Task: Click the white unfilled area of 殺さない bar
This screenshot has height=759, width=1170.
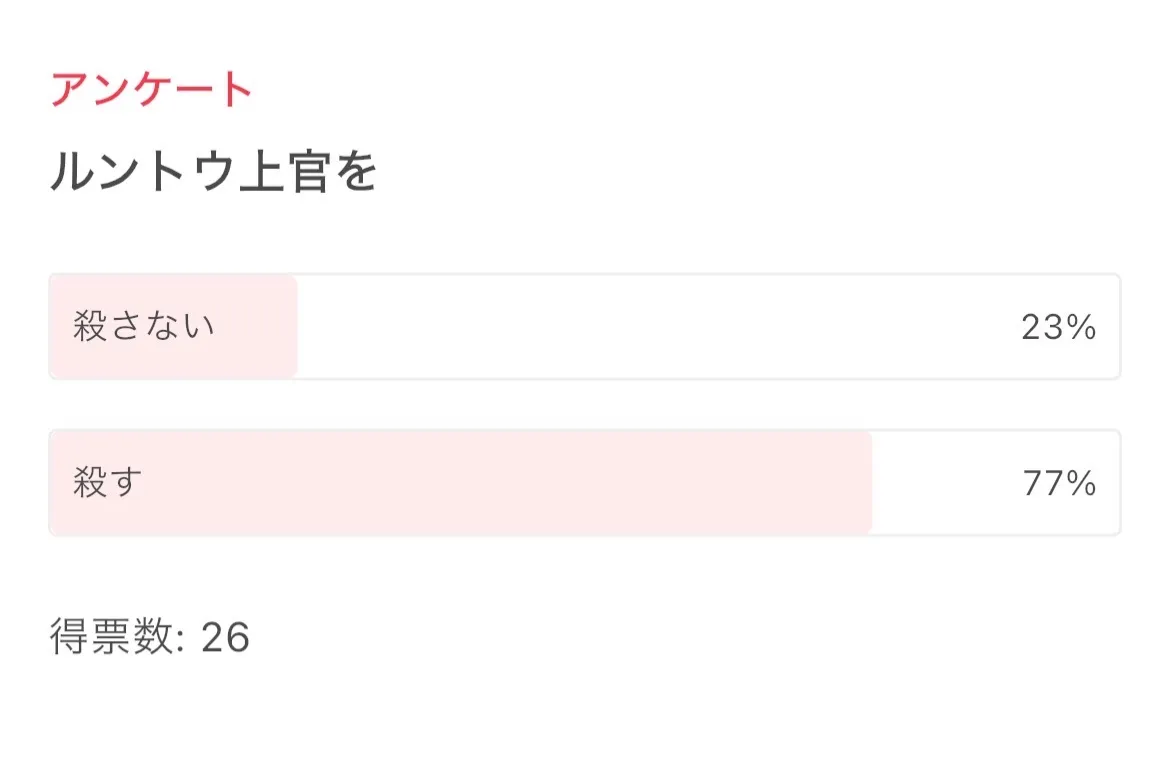Action: [650, 327]
